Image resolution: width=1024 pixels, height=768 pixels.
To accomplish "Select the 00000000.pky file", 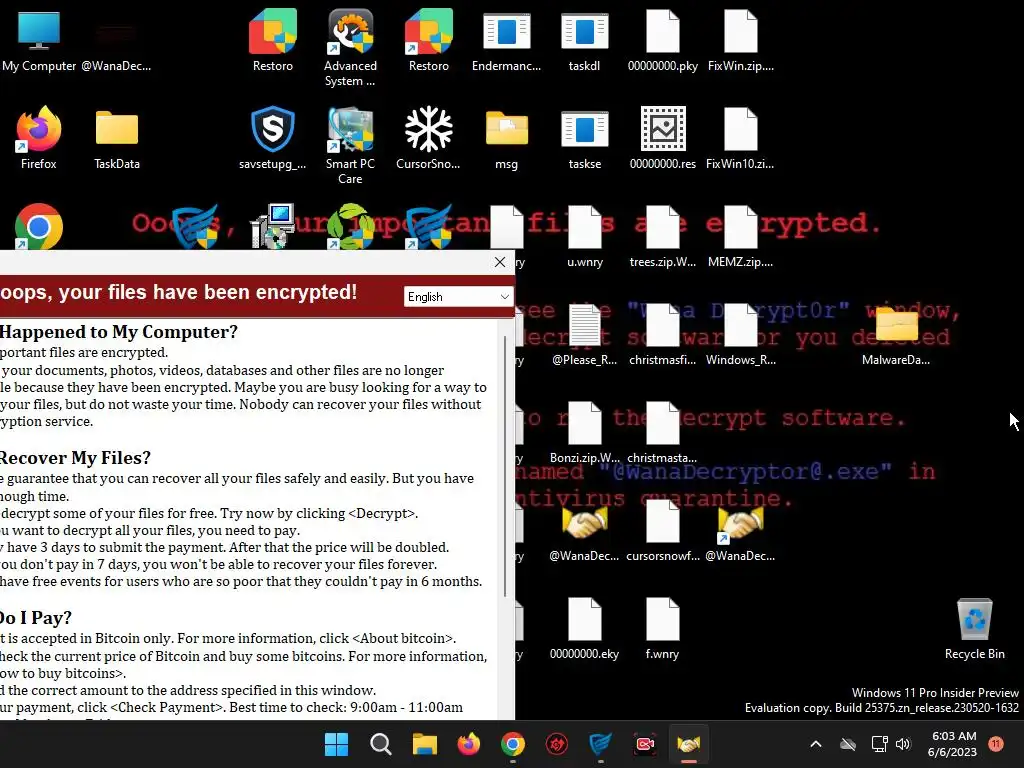I will (x=662, y=41).
